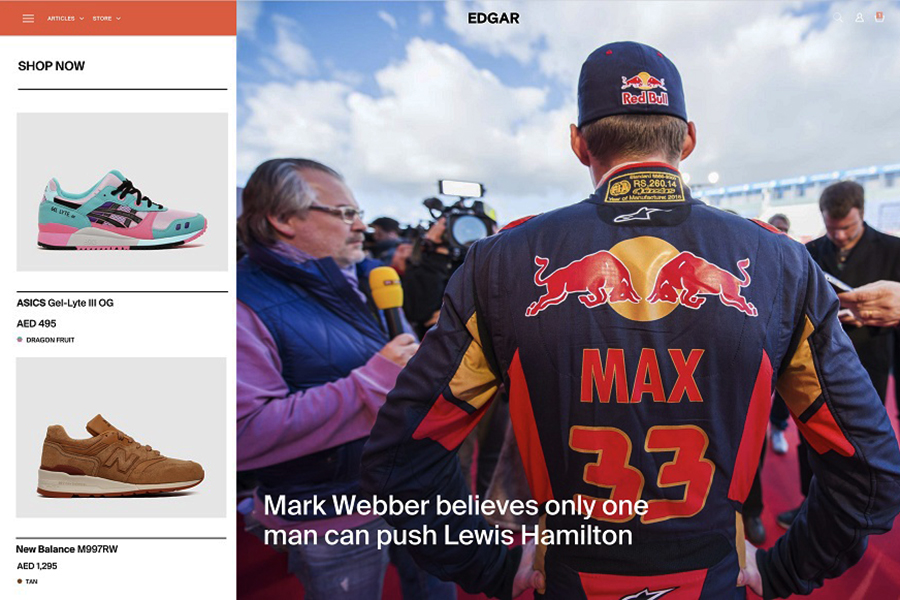Read the Mark Webber headline article

(x=456, y=520)
